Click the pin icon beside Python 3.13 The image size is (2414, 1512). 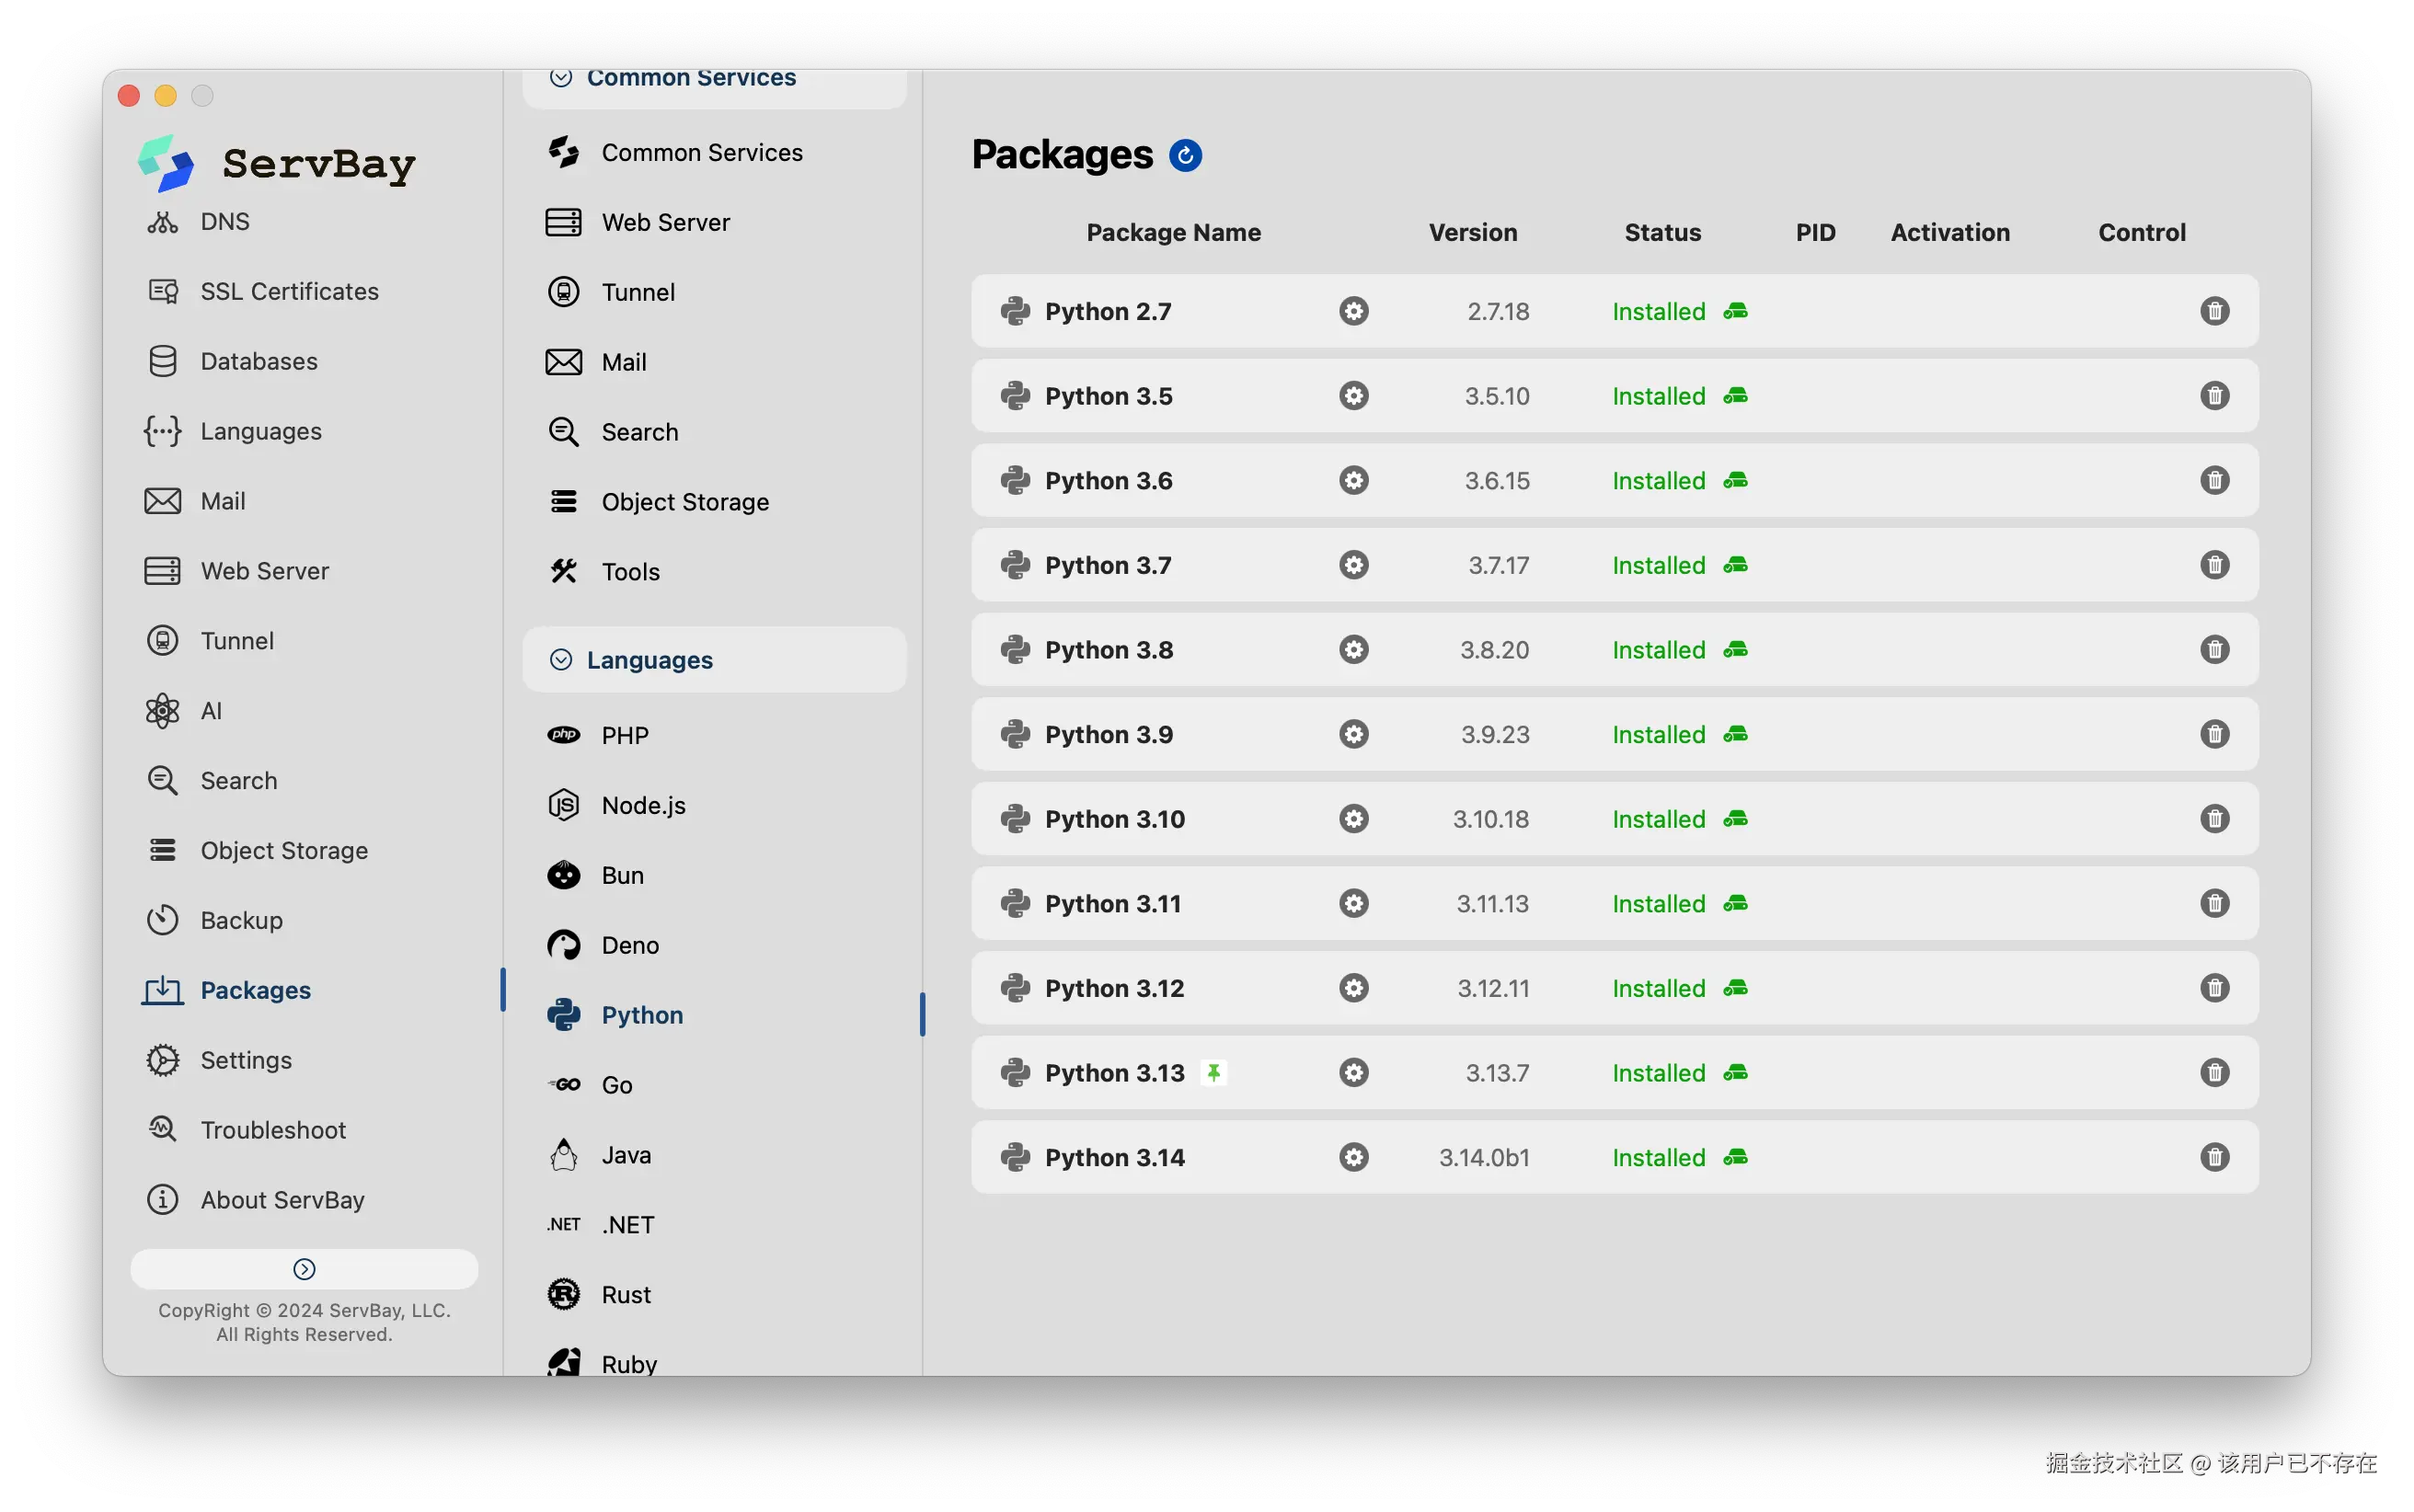[1213, 1073]
